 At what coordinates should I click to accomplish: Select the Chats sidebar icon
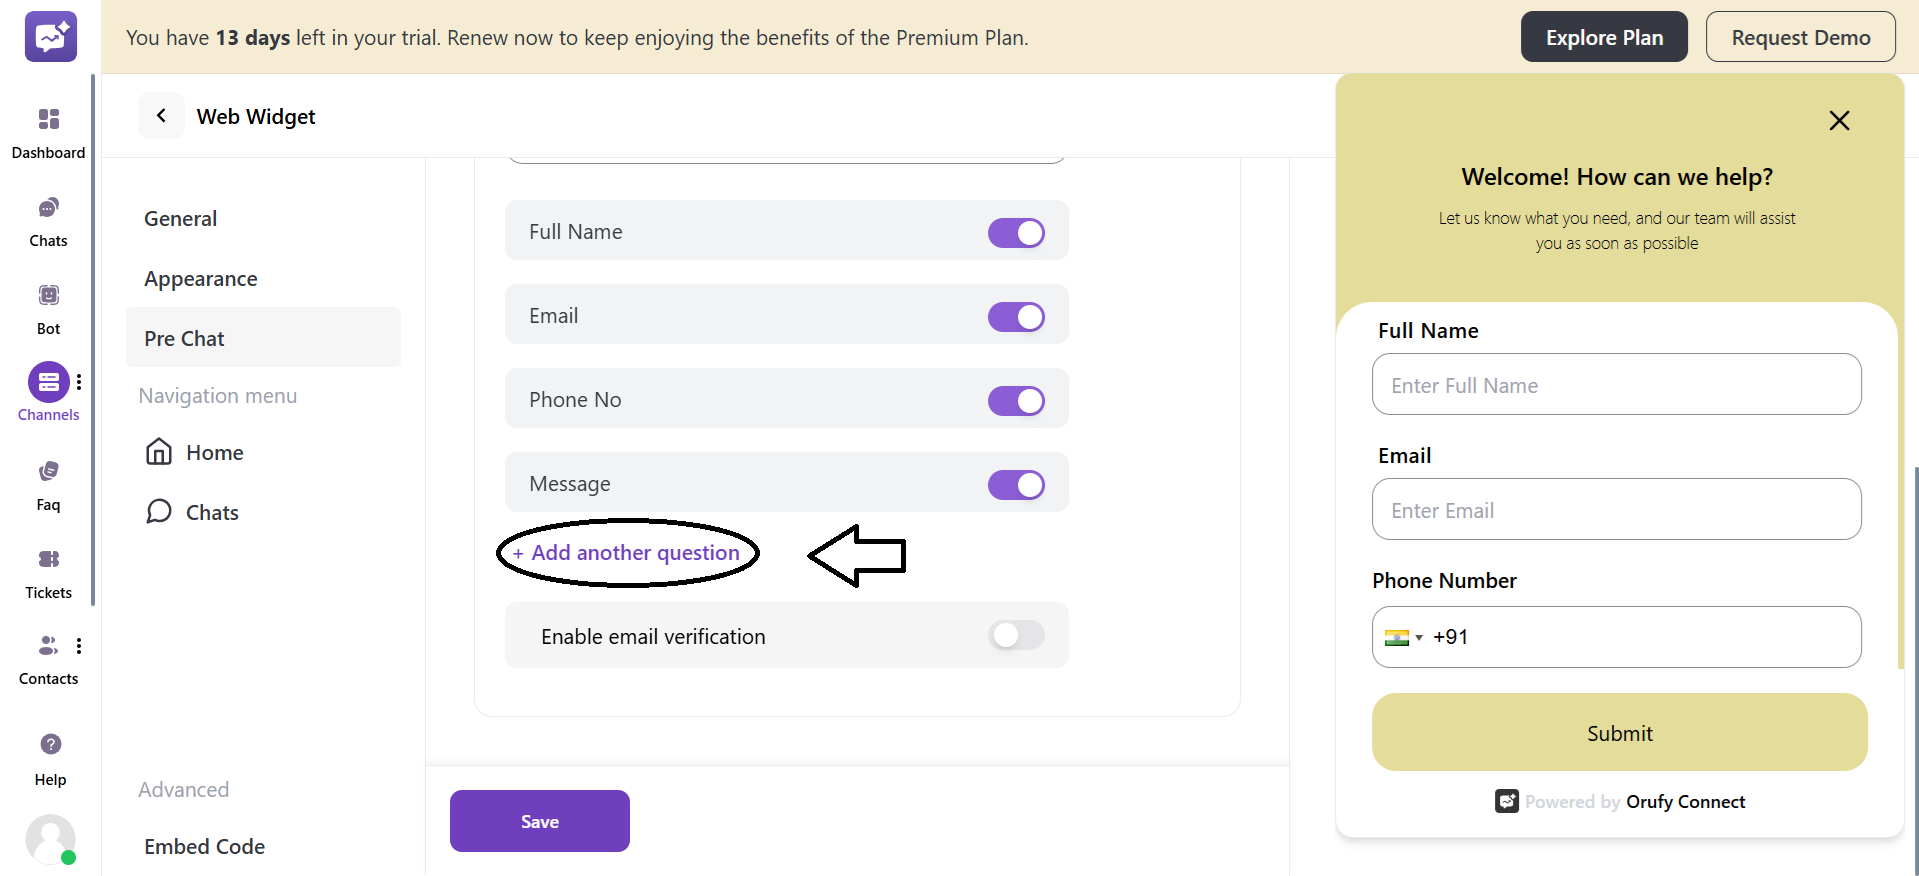tap(48, 218)
